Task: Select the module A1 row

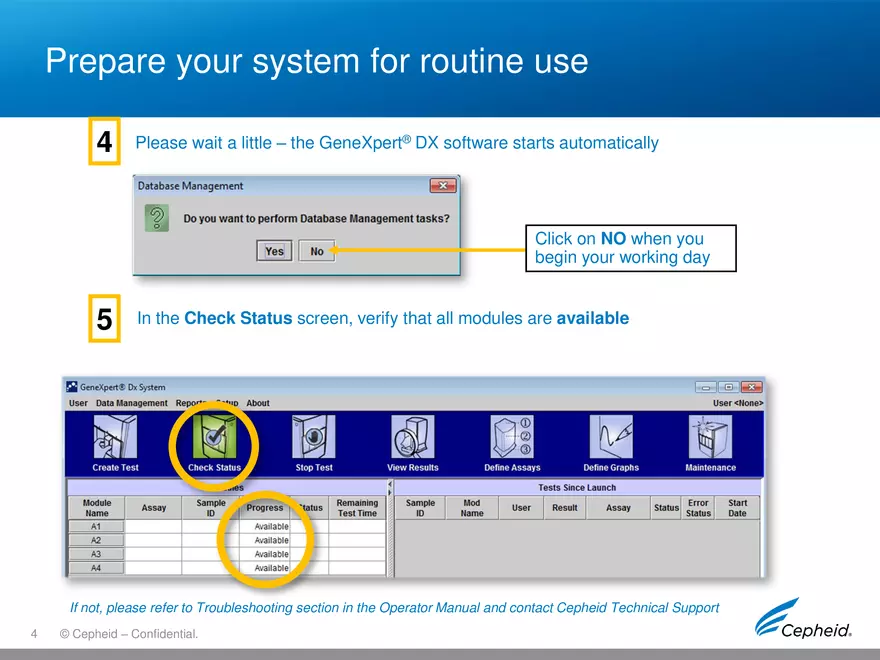Action: pos(96,526)
